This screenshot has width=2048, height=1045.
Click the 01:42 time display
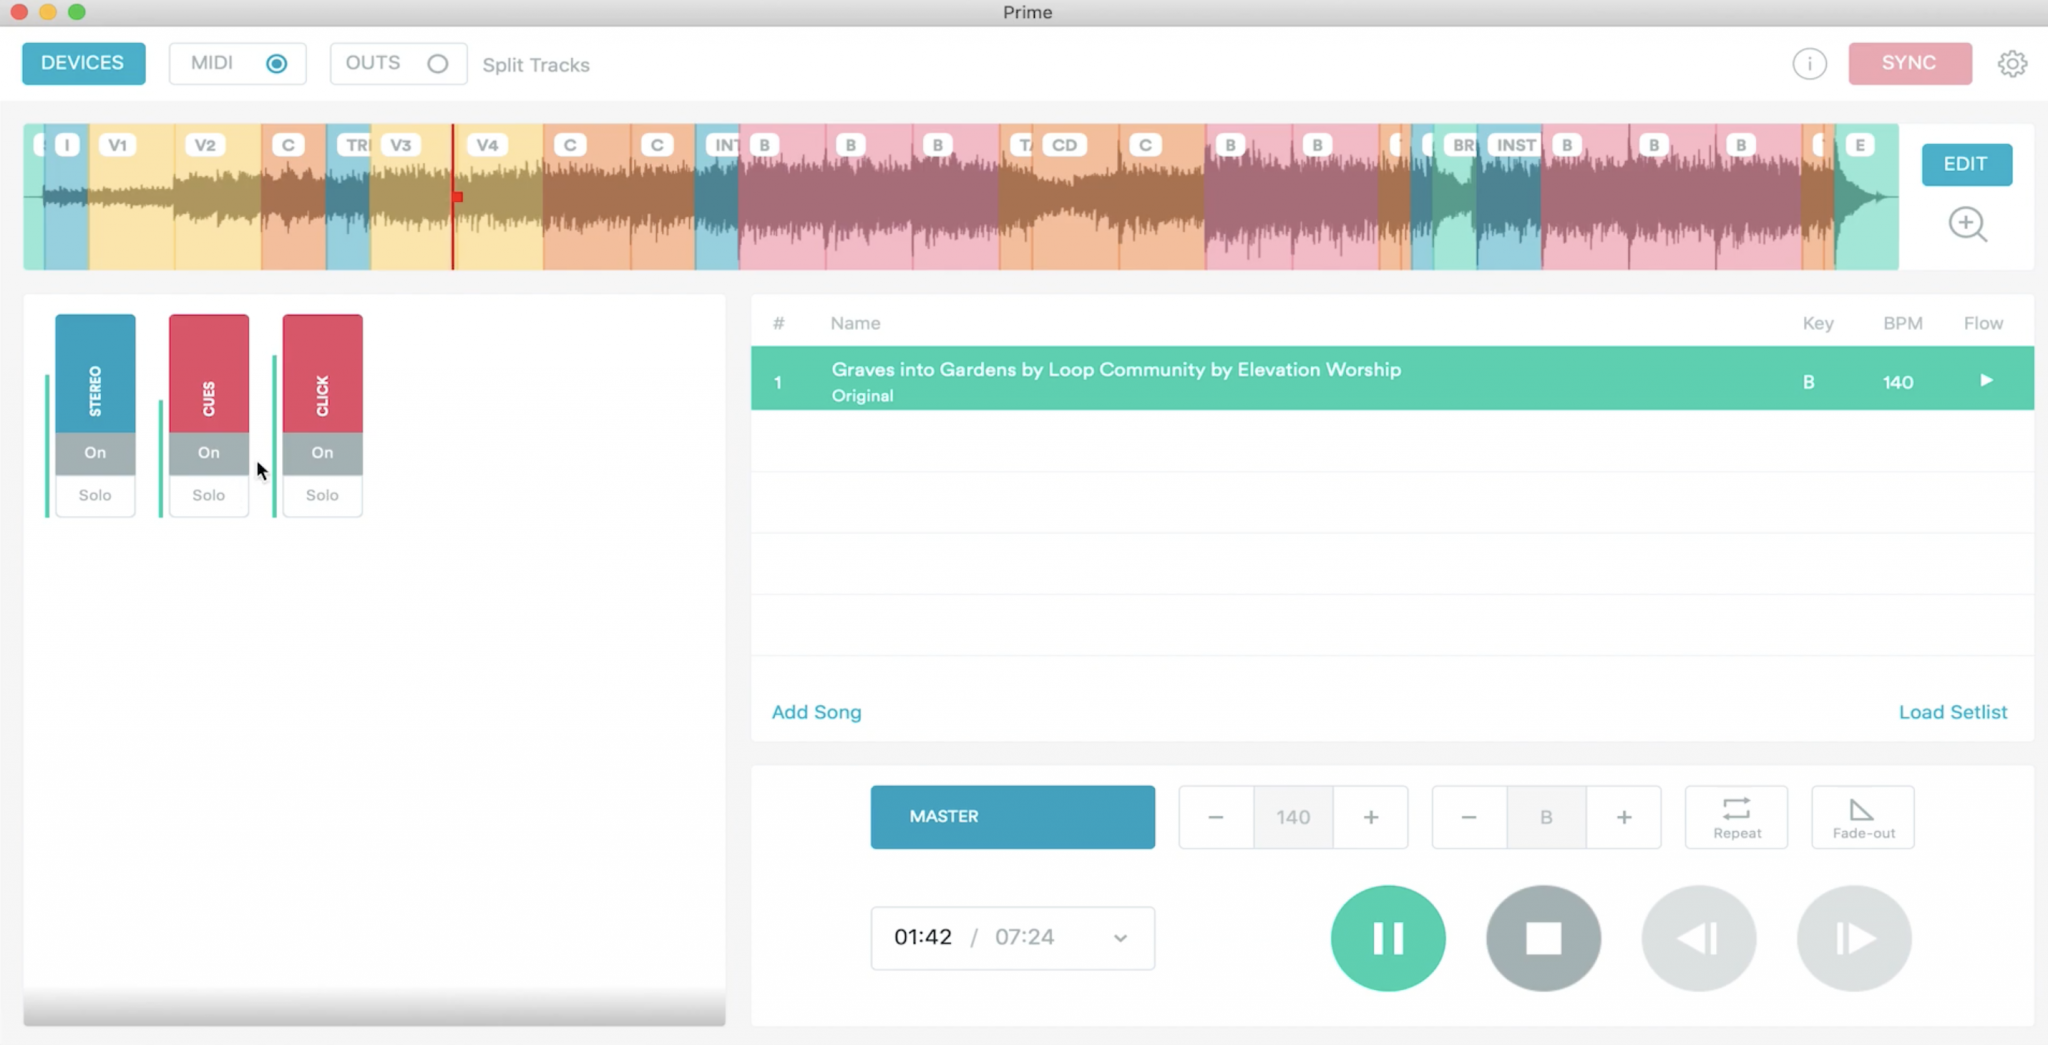922,937
